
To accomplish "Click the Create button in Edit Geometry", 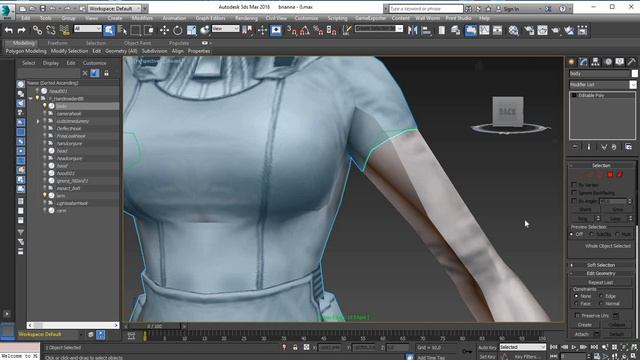I will [584, 325].
